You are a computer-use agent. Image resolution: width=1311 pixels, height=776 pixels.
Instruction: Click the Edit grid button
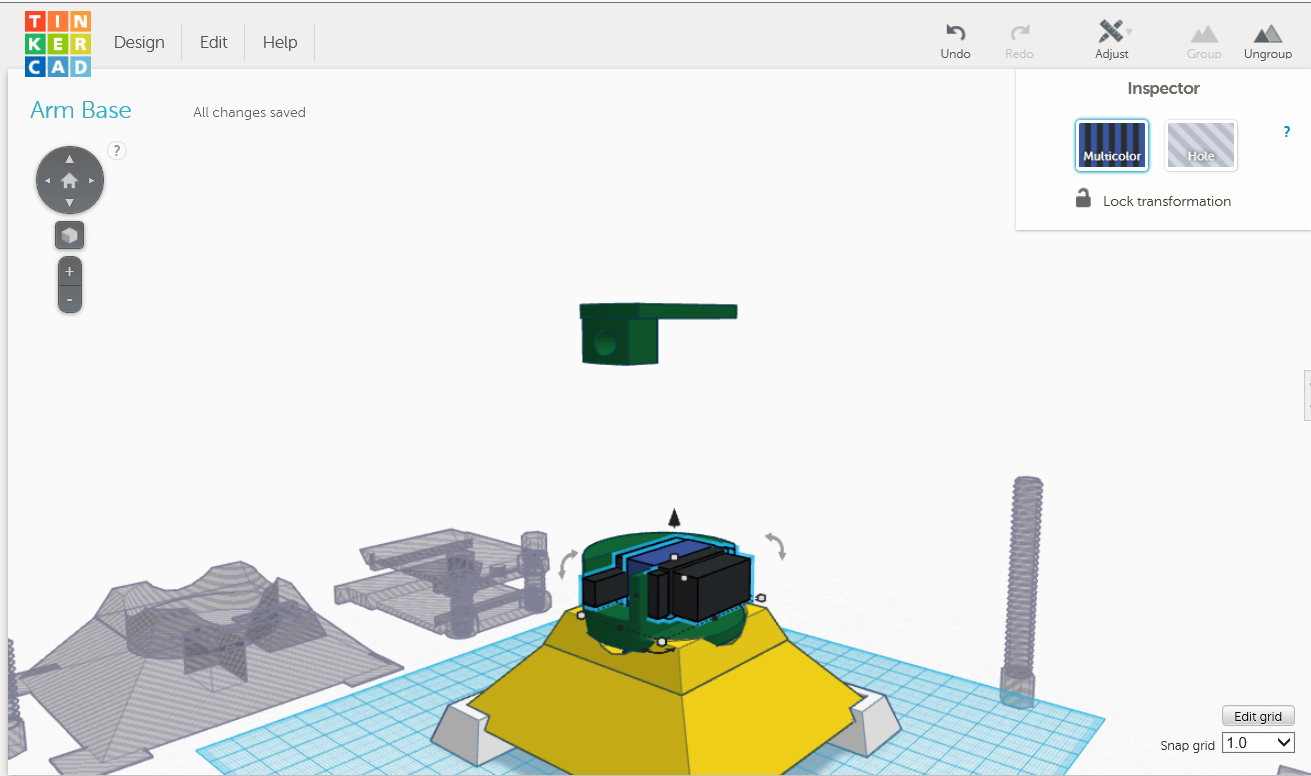[x=1258, y=715]
